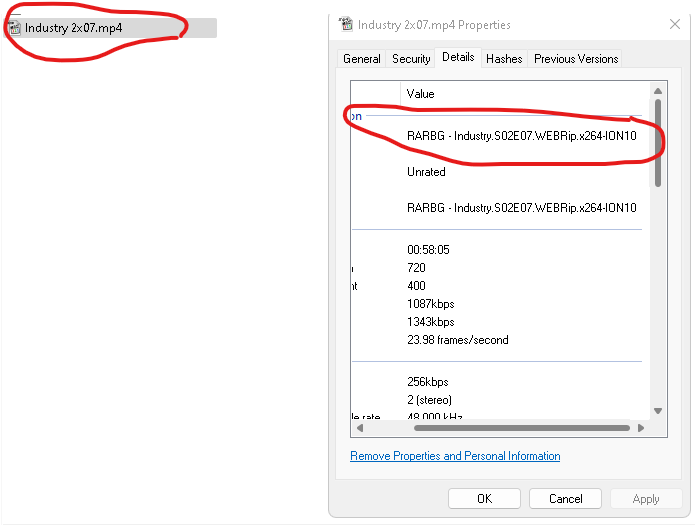Click the horizontal scrollbar right arrow
The width and height of the screenshot is (695, 525).
(641, 428)
